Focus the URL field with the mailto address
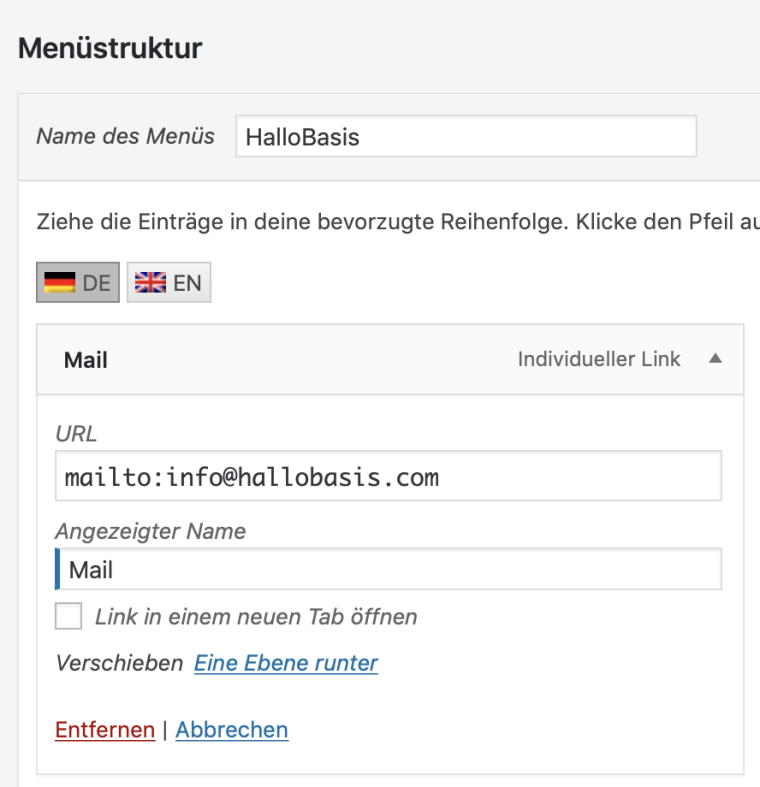 pyautogui.click(x=388, y=477)
